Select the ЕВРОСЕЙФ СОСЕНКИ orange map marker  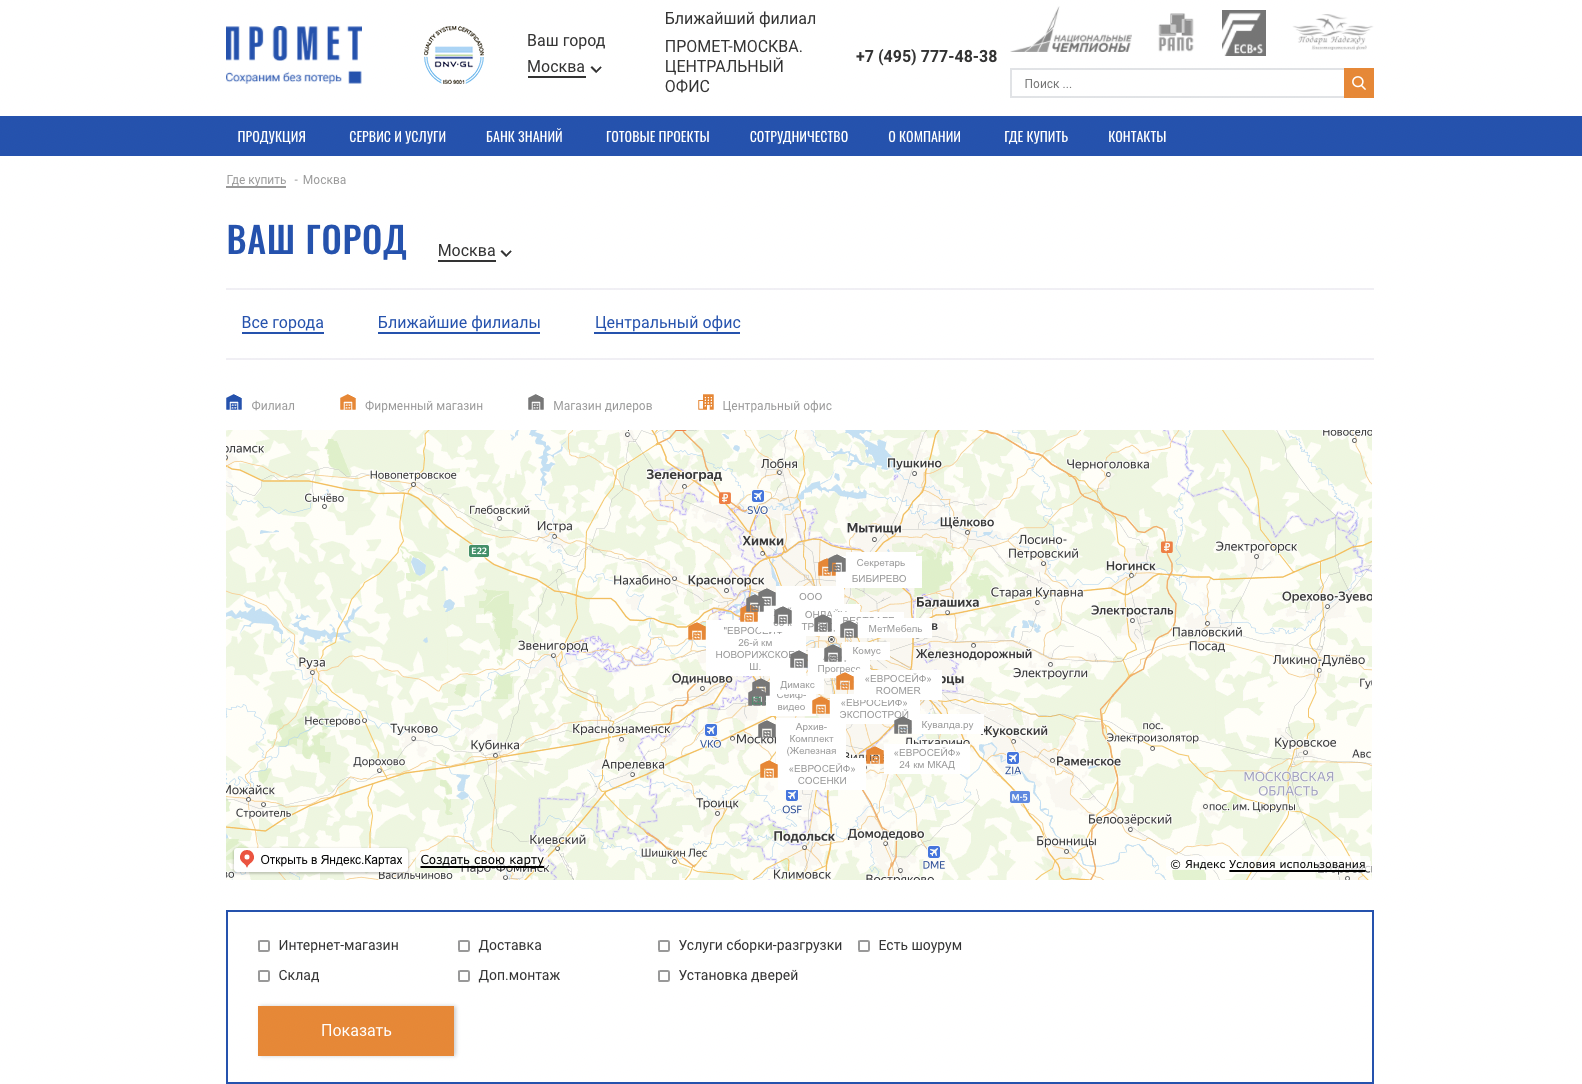pyautogui.click(x=769, y=770)
